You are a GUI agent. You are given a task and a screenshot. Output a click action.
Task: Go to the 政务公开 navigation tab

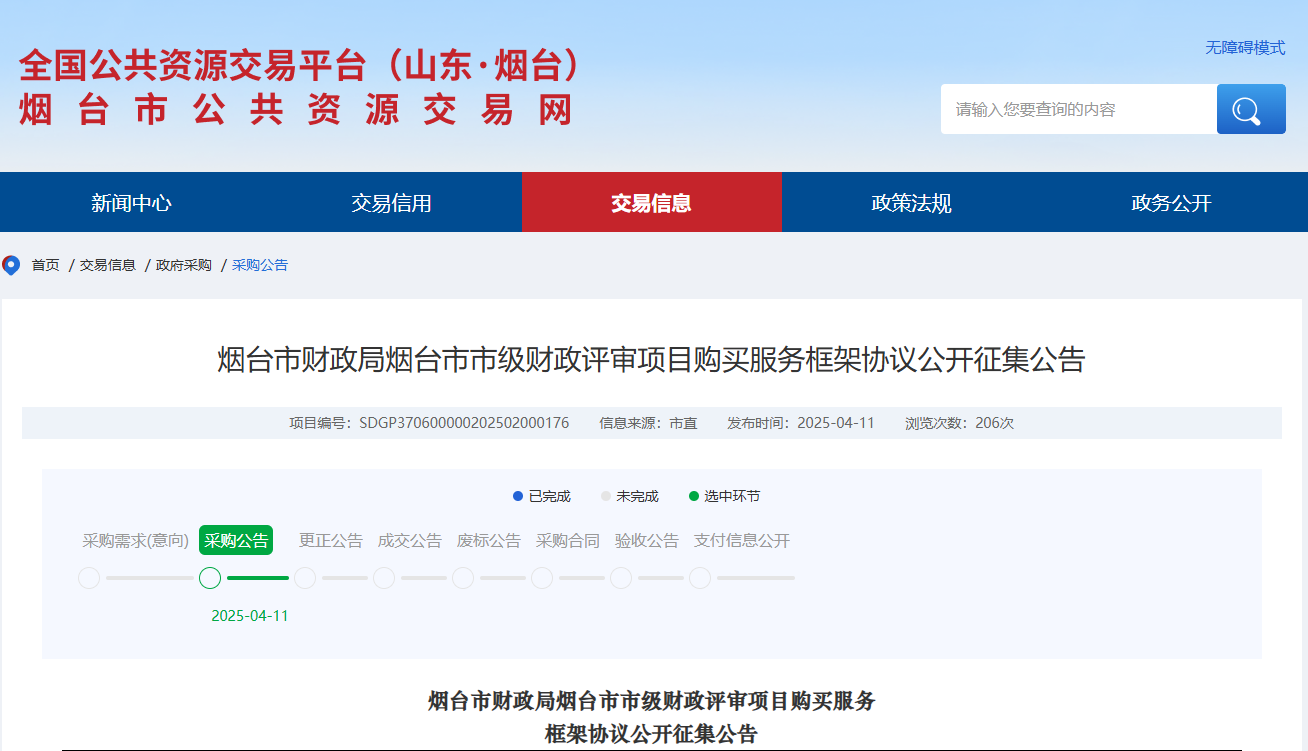click(1171, 203)
